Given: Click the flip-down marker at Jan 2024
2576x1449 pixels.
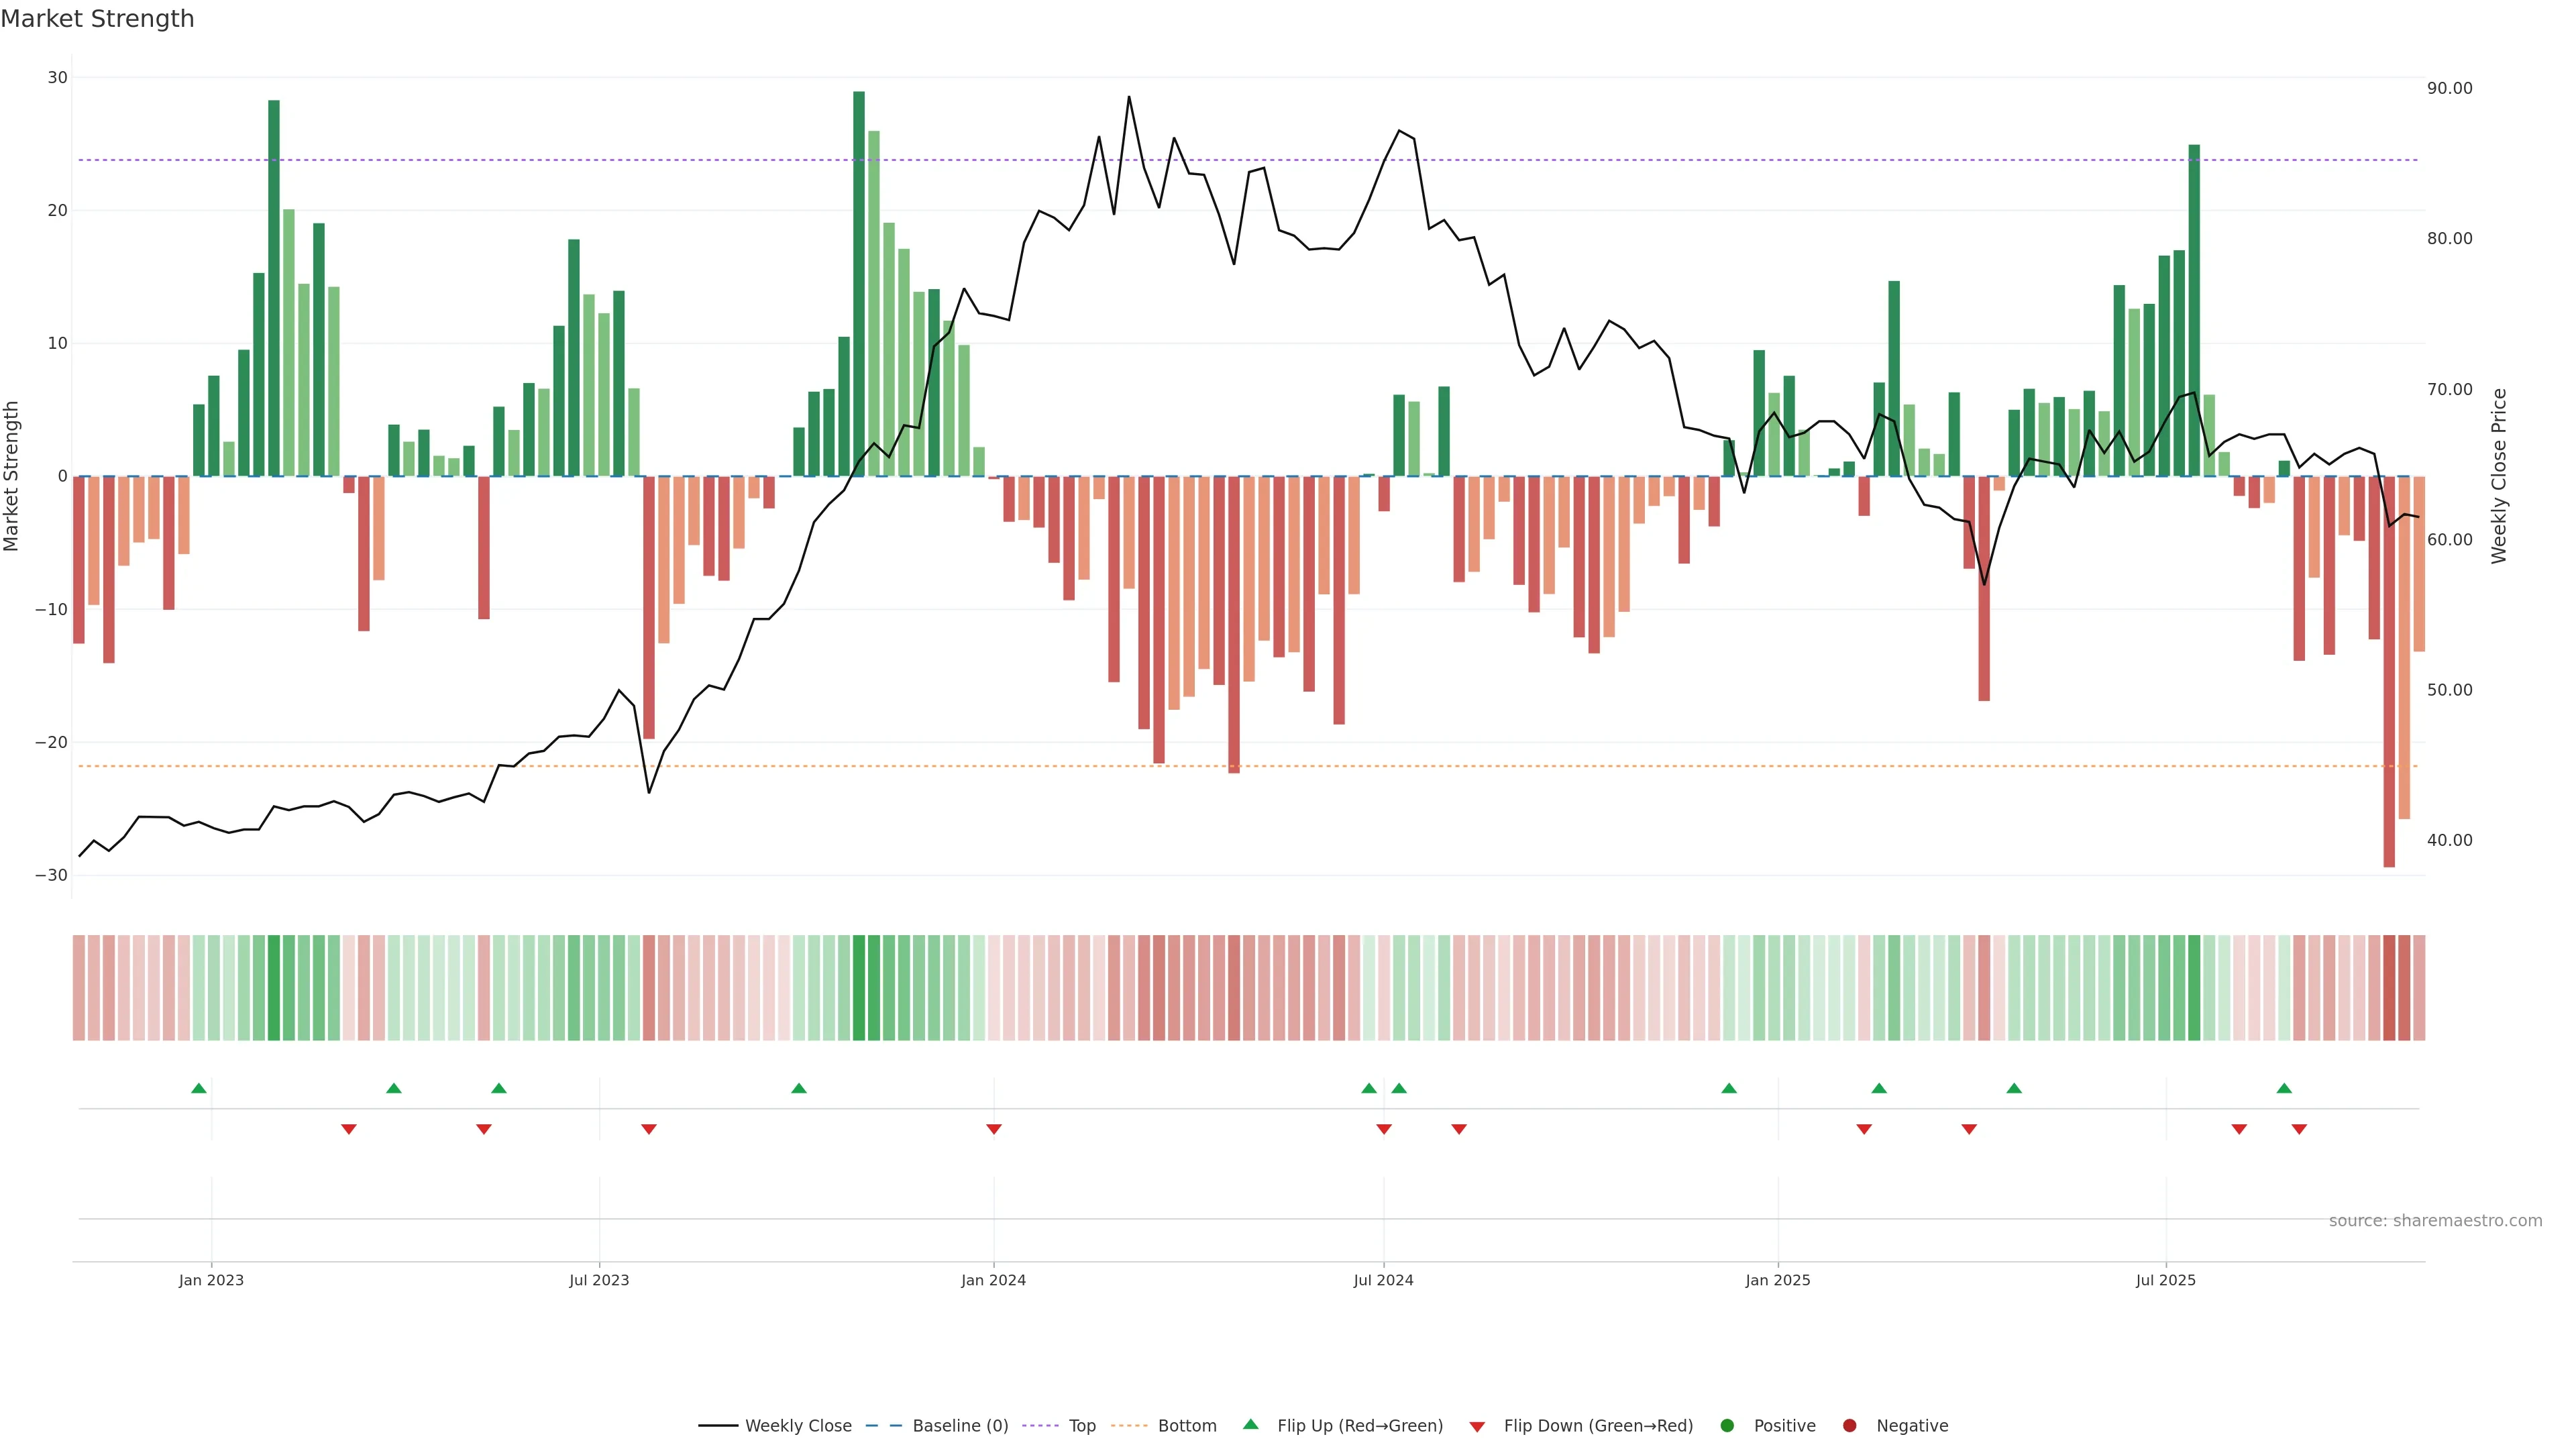Looking at the screenshot, I should [994, 1129].
